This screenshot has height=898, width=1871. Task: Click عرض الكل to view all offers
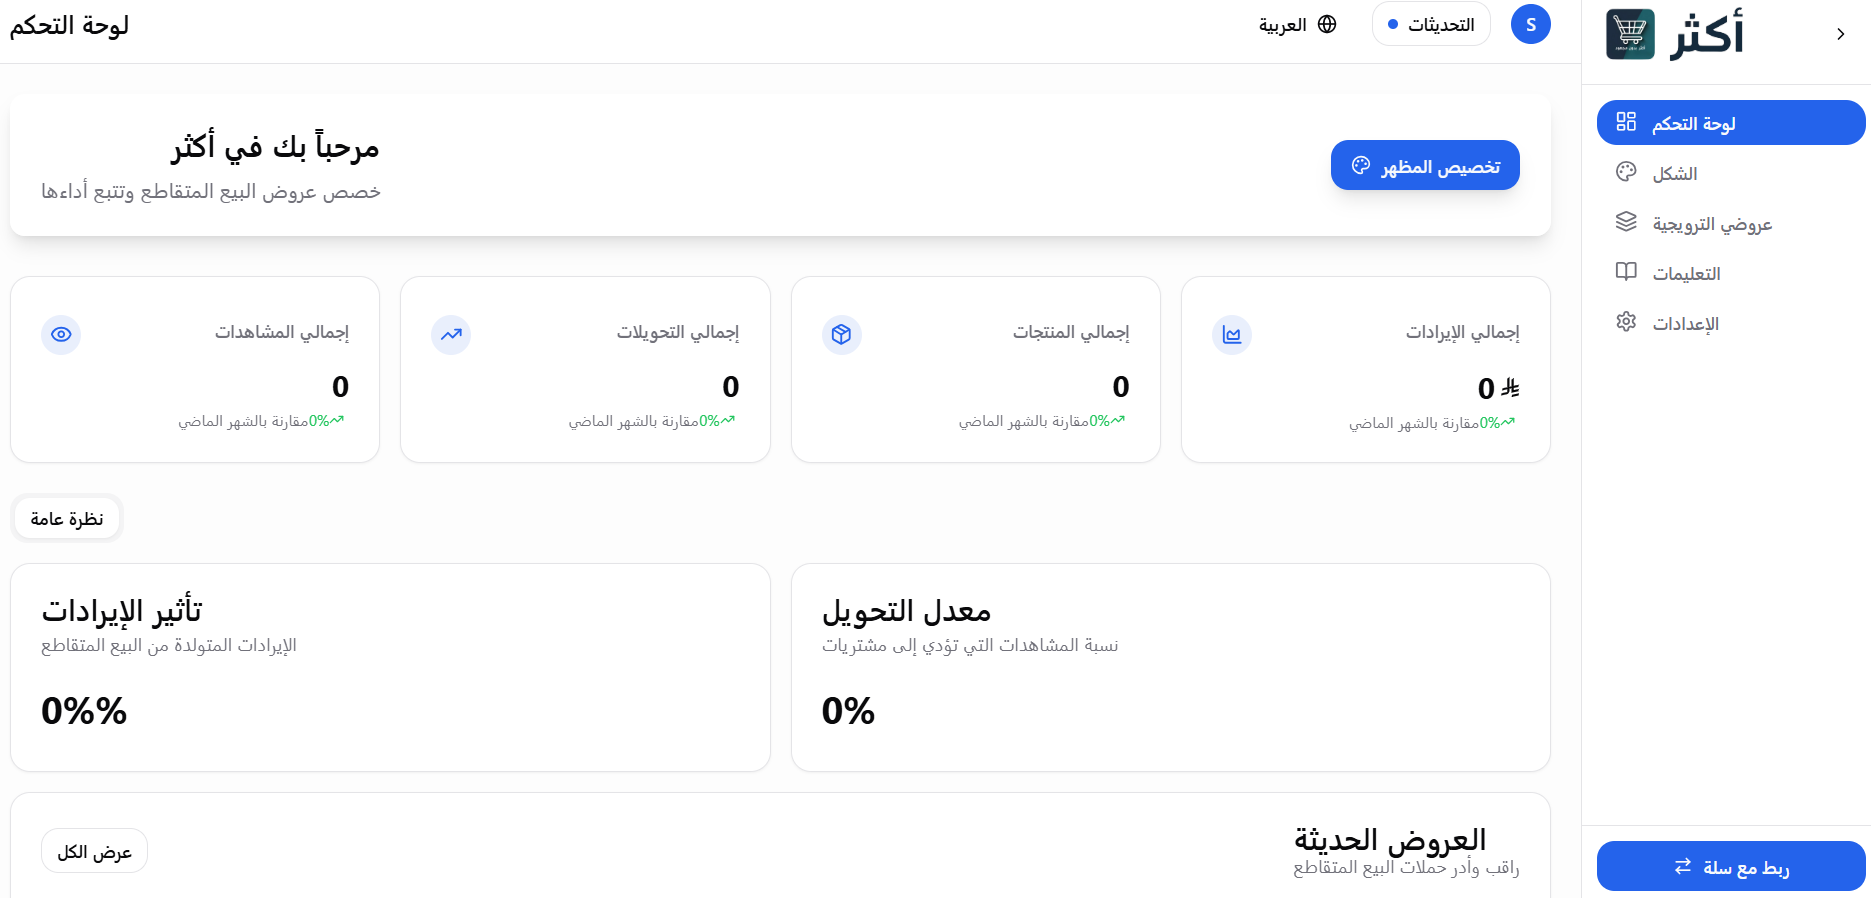coord(94,851)
